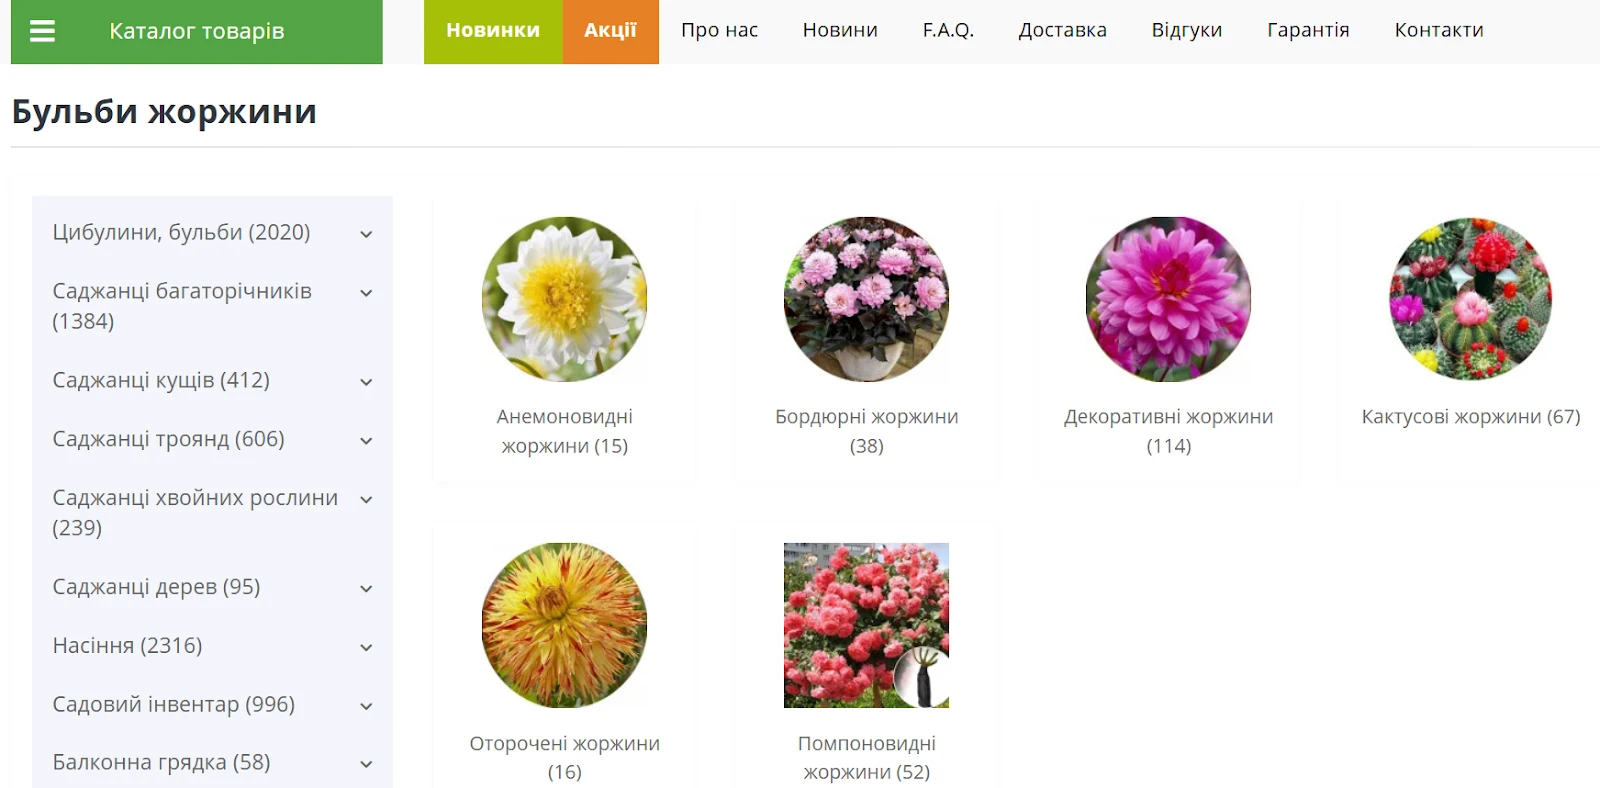Viewport: 1600px width, 788px height.
Task: Click the Помпоновидні жоржини red flowers image
Action: pyautogui.click(x=867, y=625)
